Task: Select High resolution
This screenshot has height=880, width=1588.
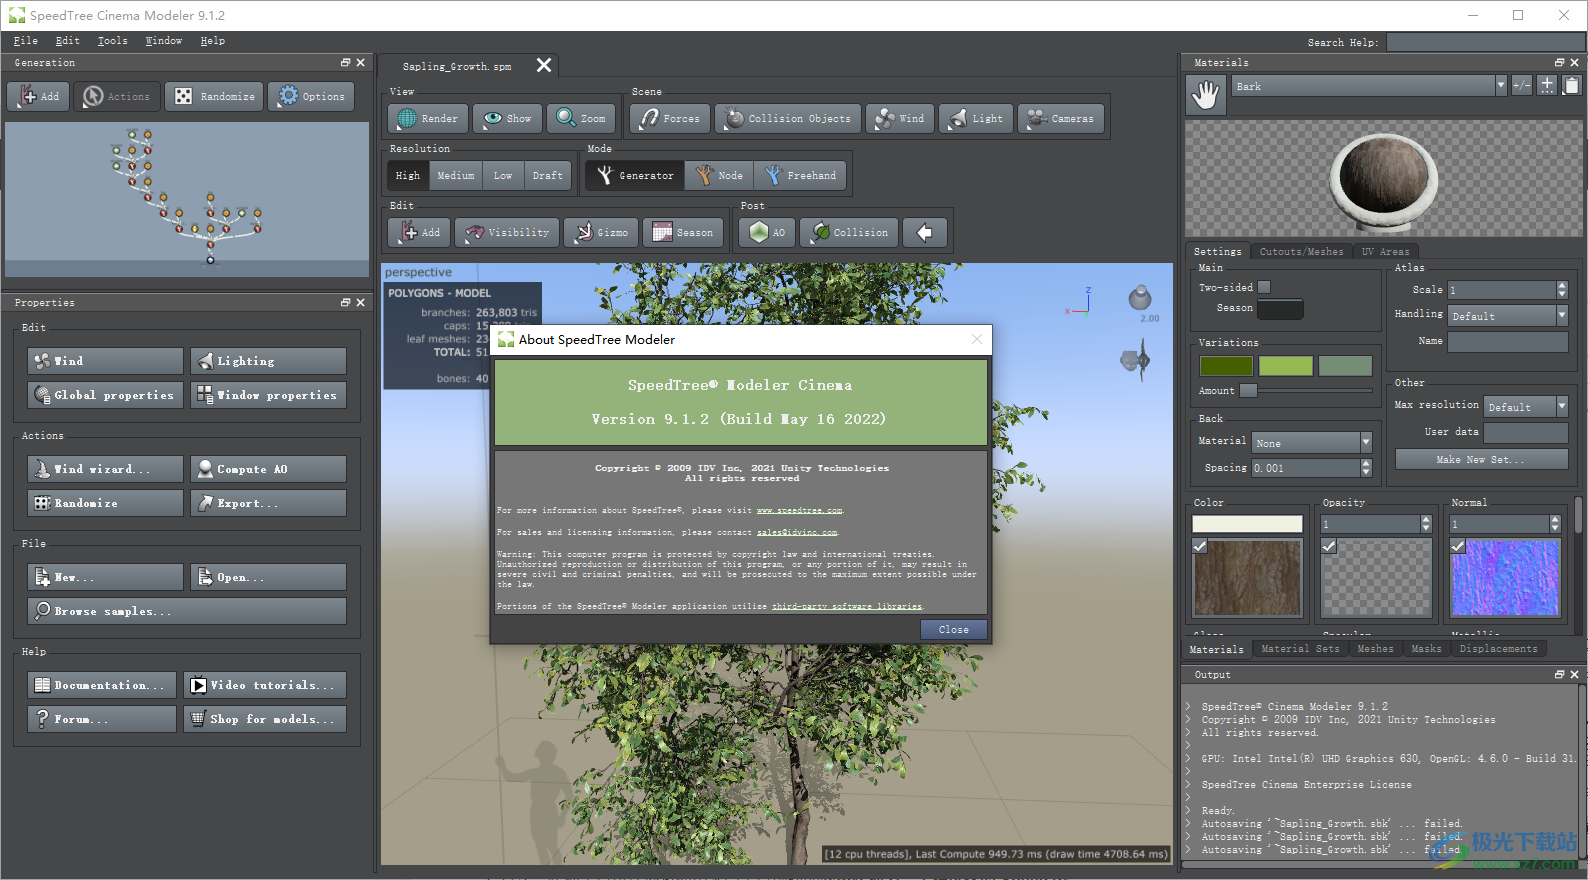Action: [x=408, y=175]
